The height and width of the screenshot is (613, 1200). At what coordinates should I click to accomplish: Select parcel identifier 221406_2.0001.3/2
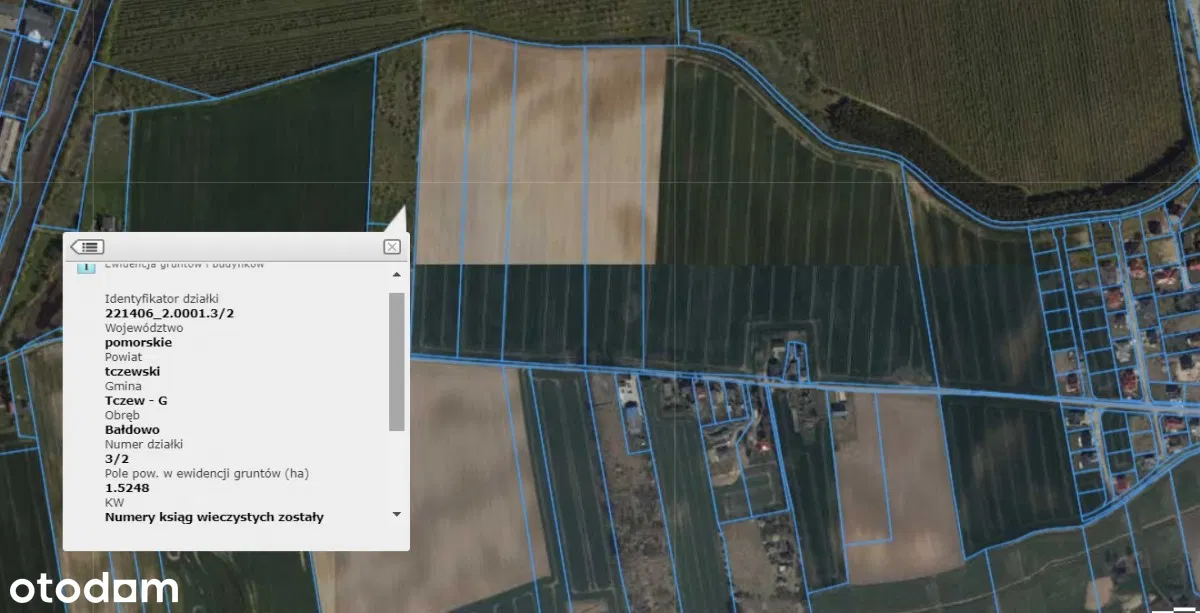click(170, 313)
